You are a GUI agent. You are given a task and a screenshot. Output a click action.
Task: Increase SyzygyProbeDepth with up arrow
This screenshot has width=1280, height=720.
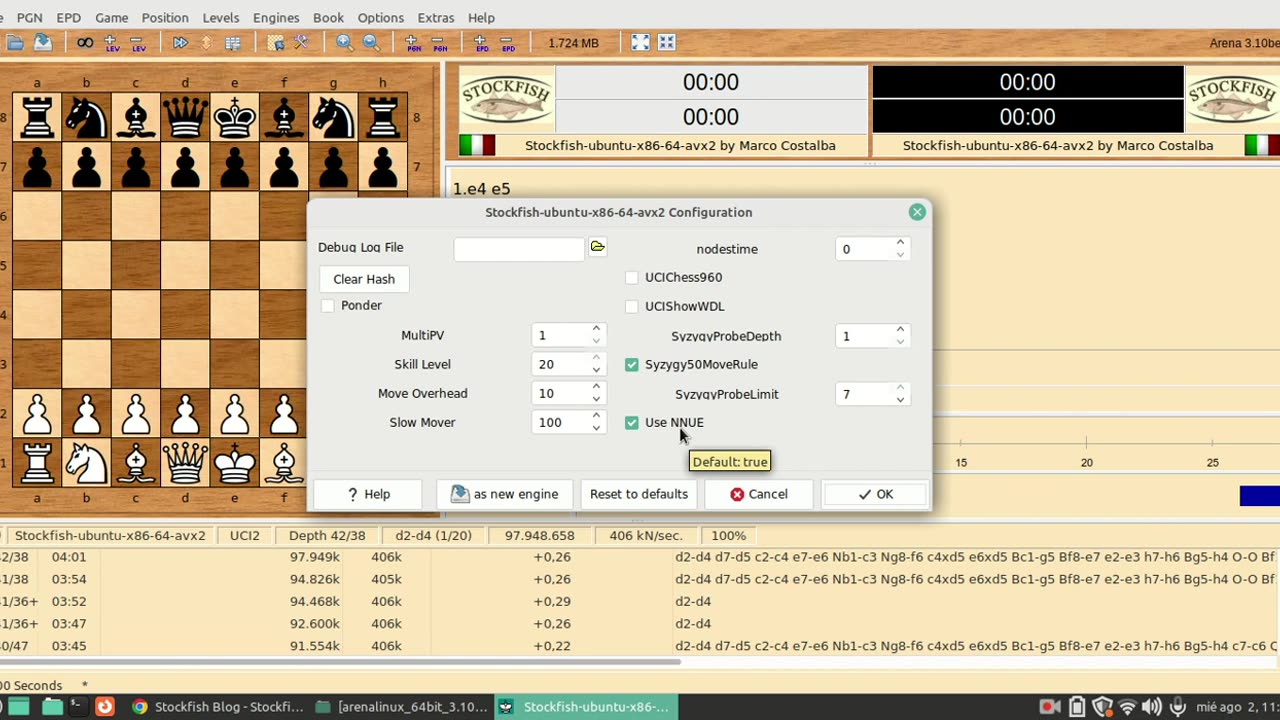[x=900, y=329]
